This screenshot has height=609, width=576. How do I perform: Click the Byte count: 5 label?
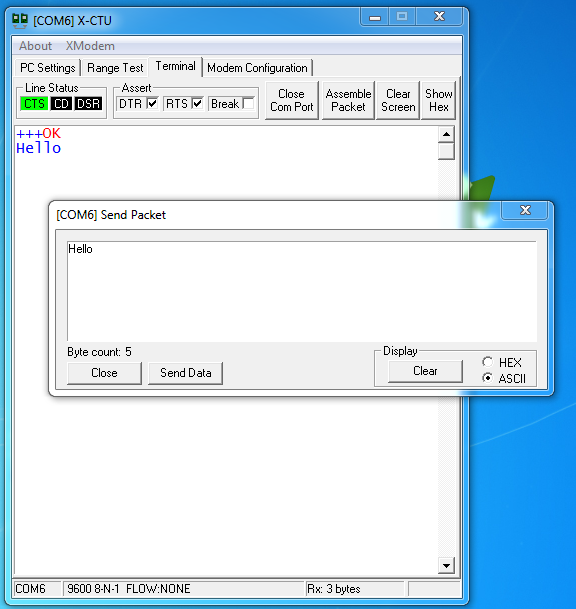pos(99,352)
